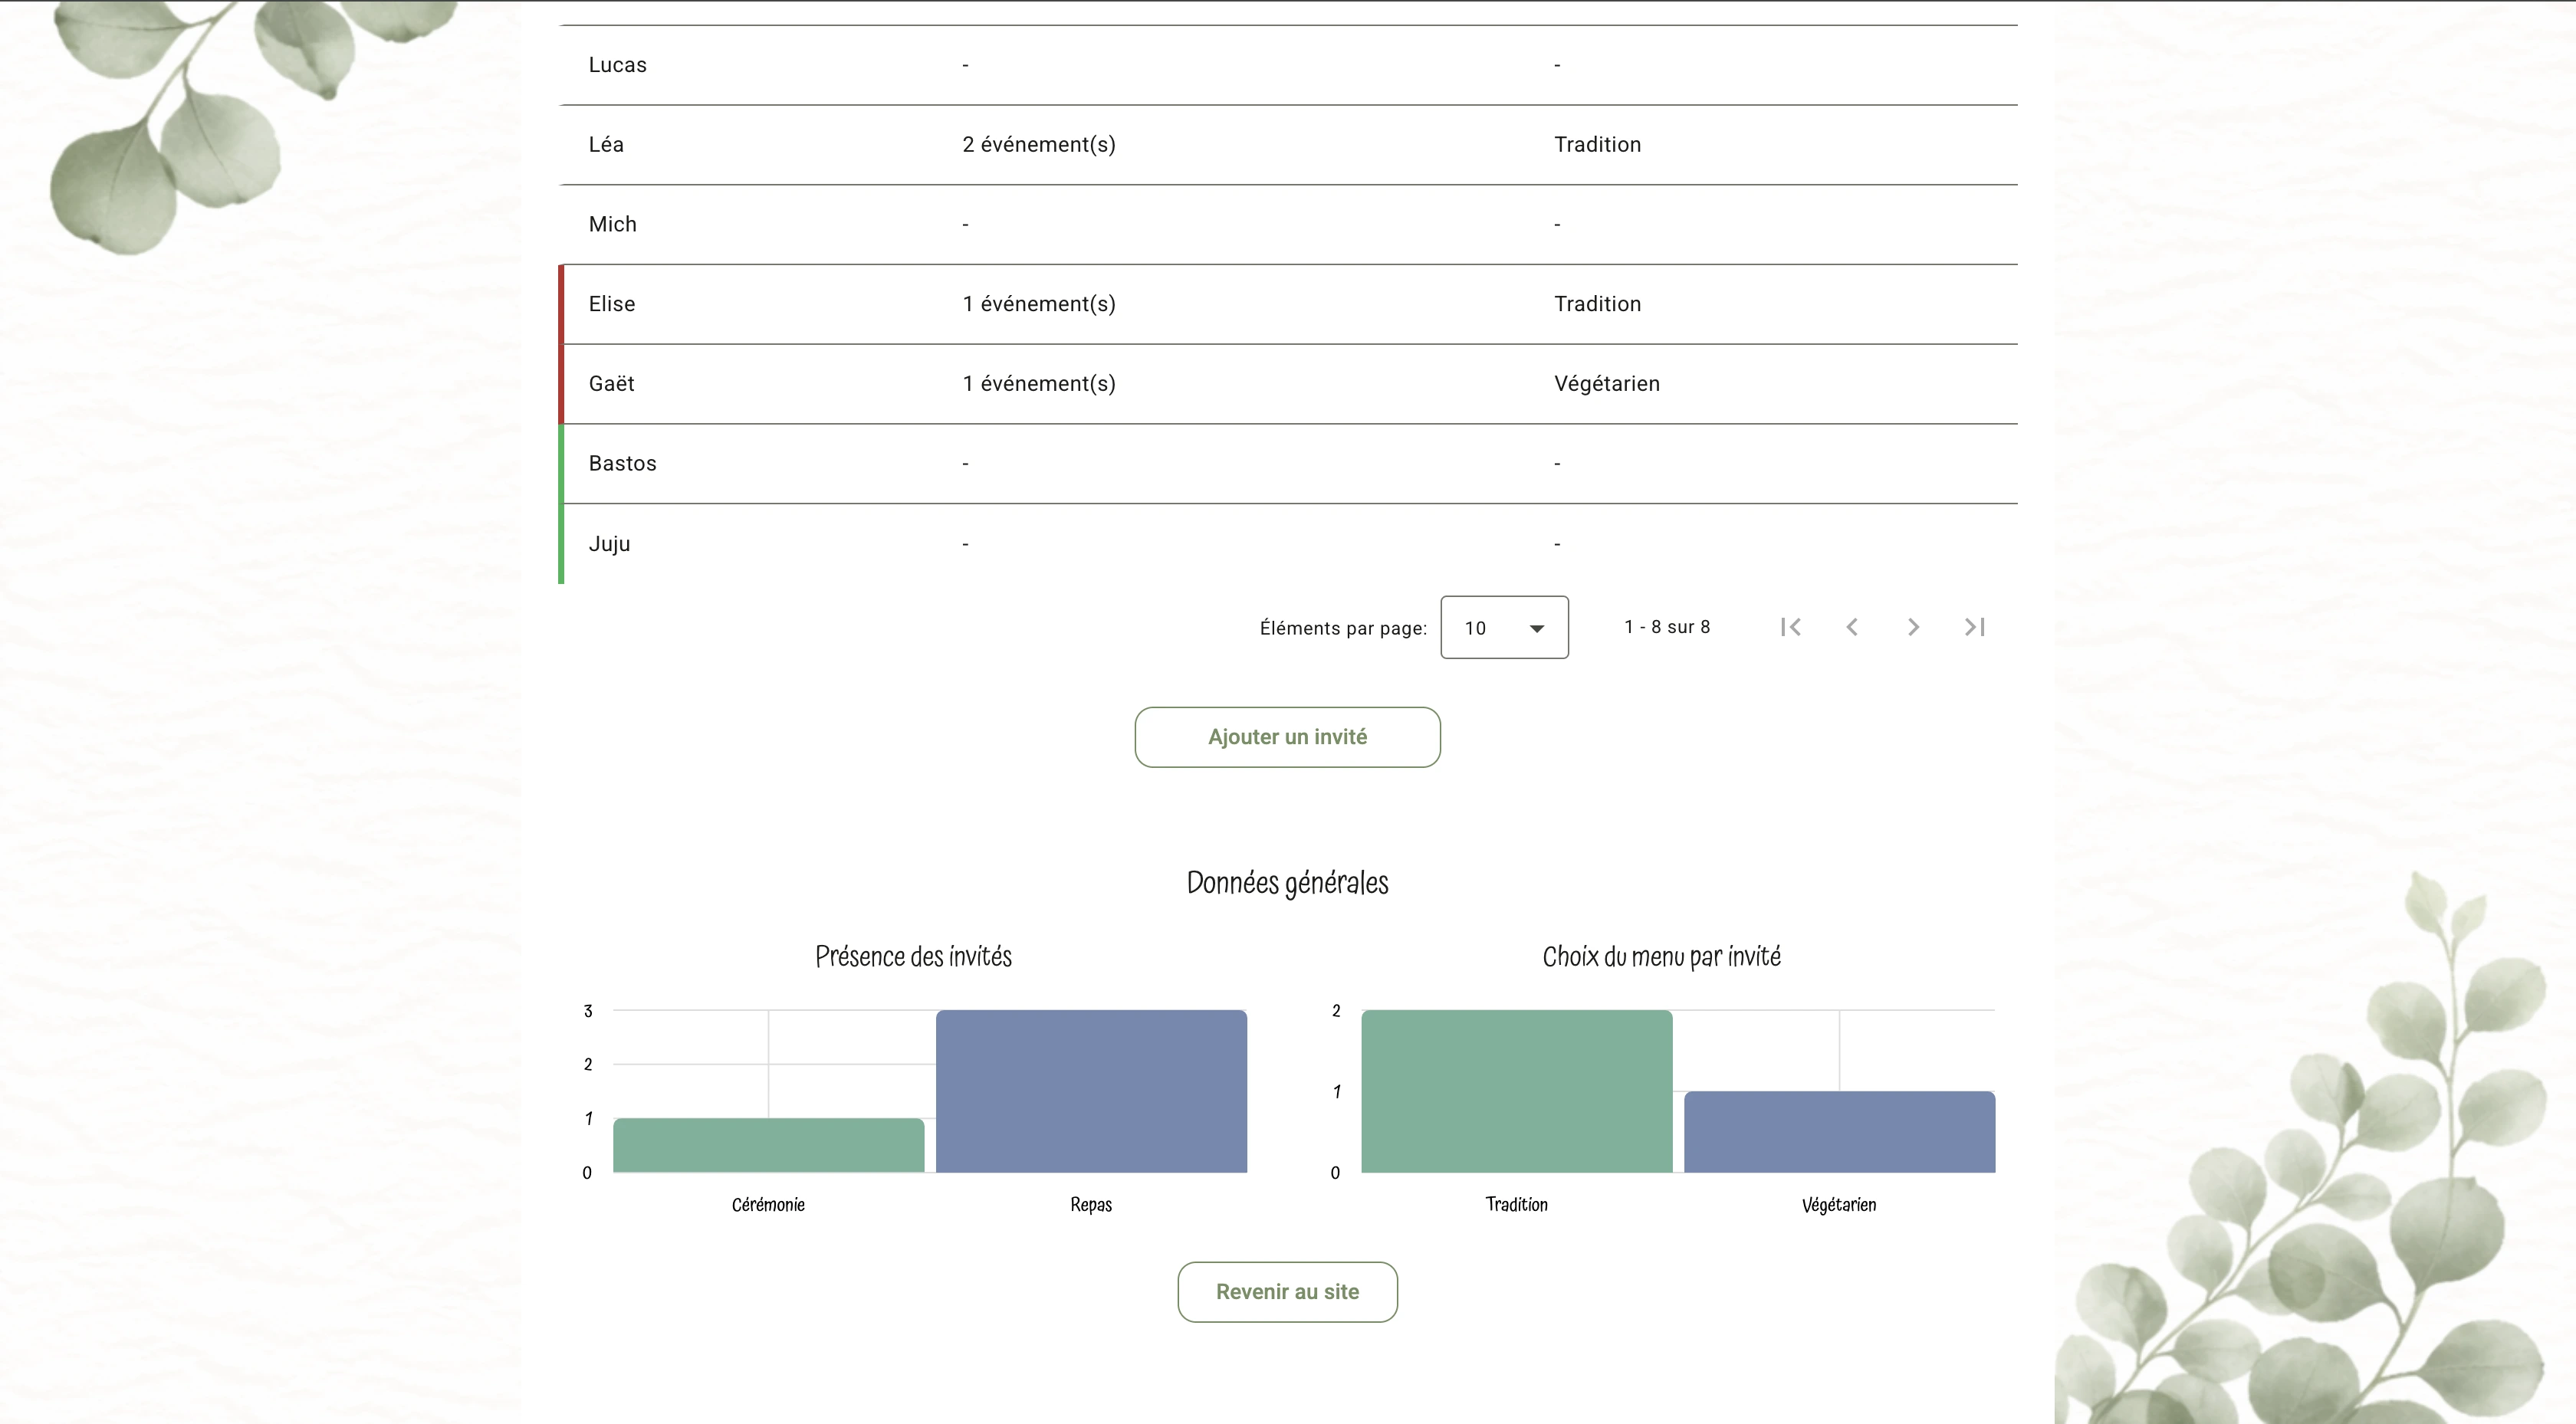Click the blue Repas bar

click(x=1090, y=1091)
